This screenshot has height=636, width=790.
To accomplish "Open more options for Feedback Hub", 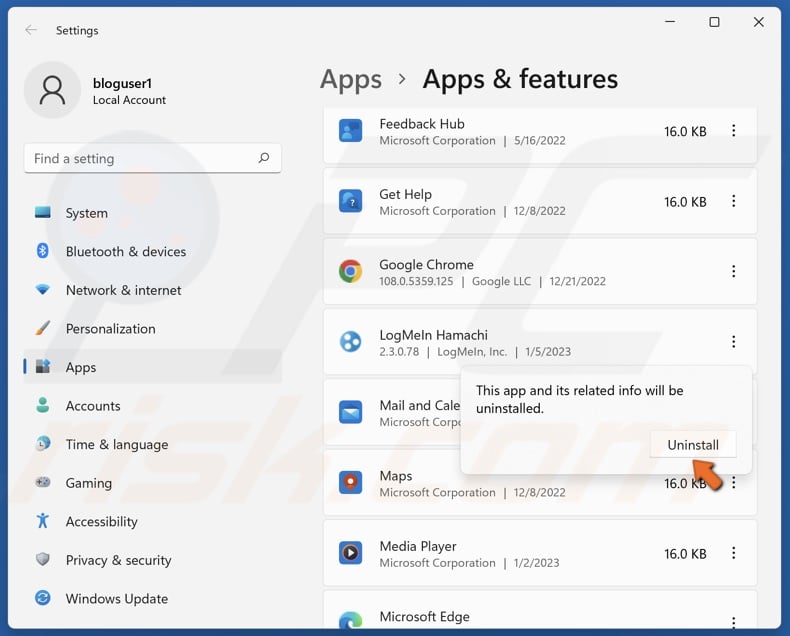I will (733, 131).
